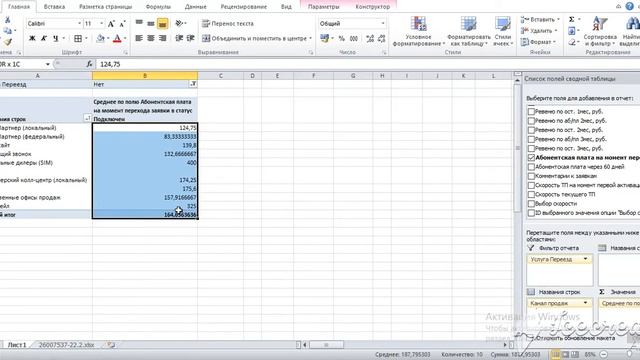Image resolution: width=640 pixels, height=360 pixels.
Task: Open the Общий number format dropdown
Action: [383, 23]
